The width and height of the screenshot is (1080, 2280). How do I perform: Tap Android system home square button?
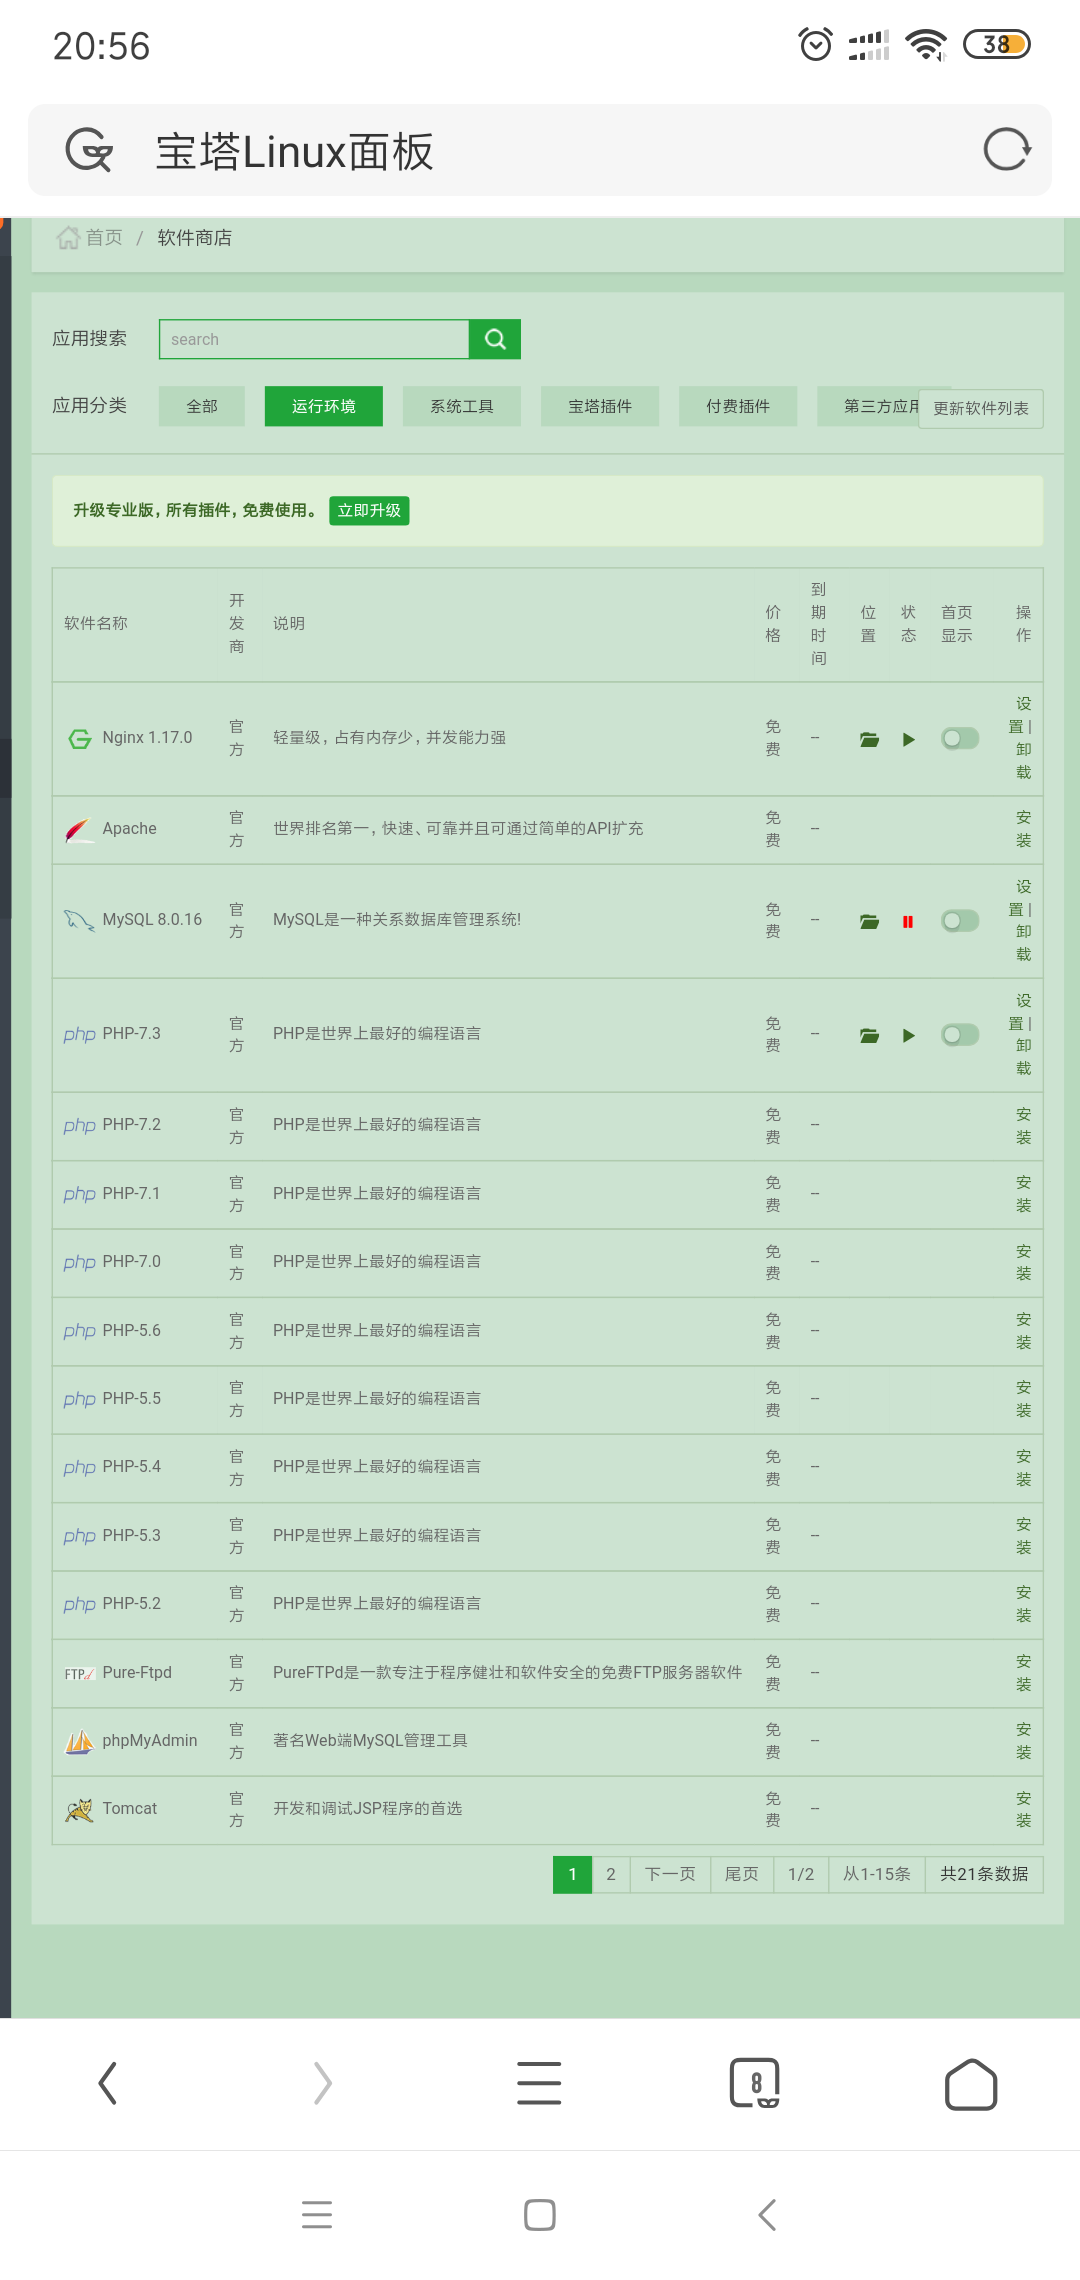(x=540, y=2215)
